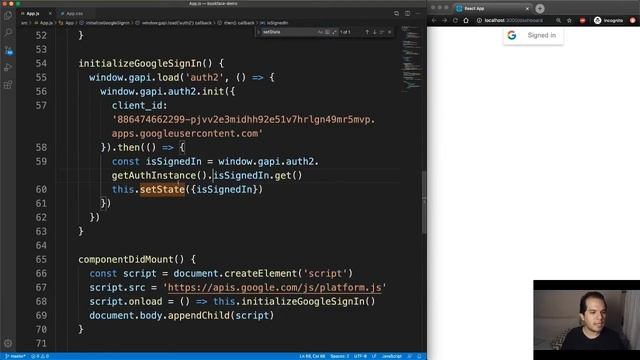Close the App.js editor tab
The height and width of the screenshot is (360, 640).
click(x=50, y=13)
